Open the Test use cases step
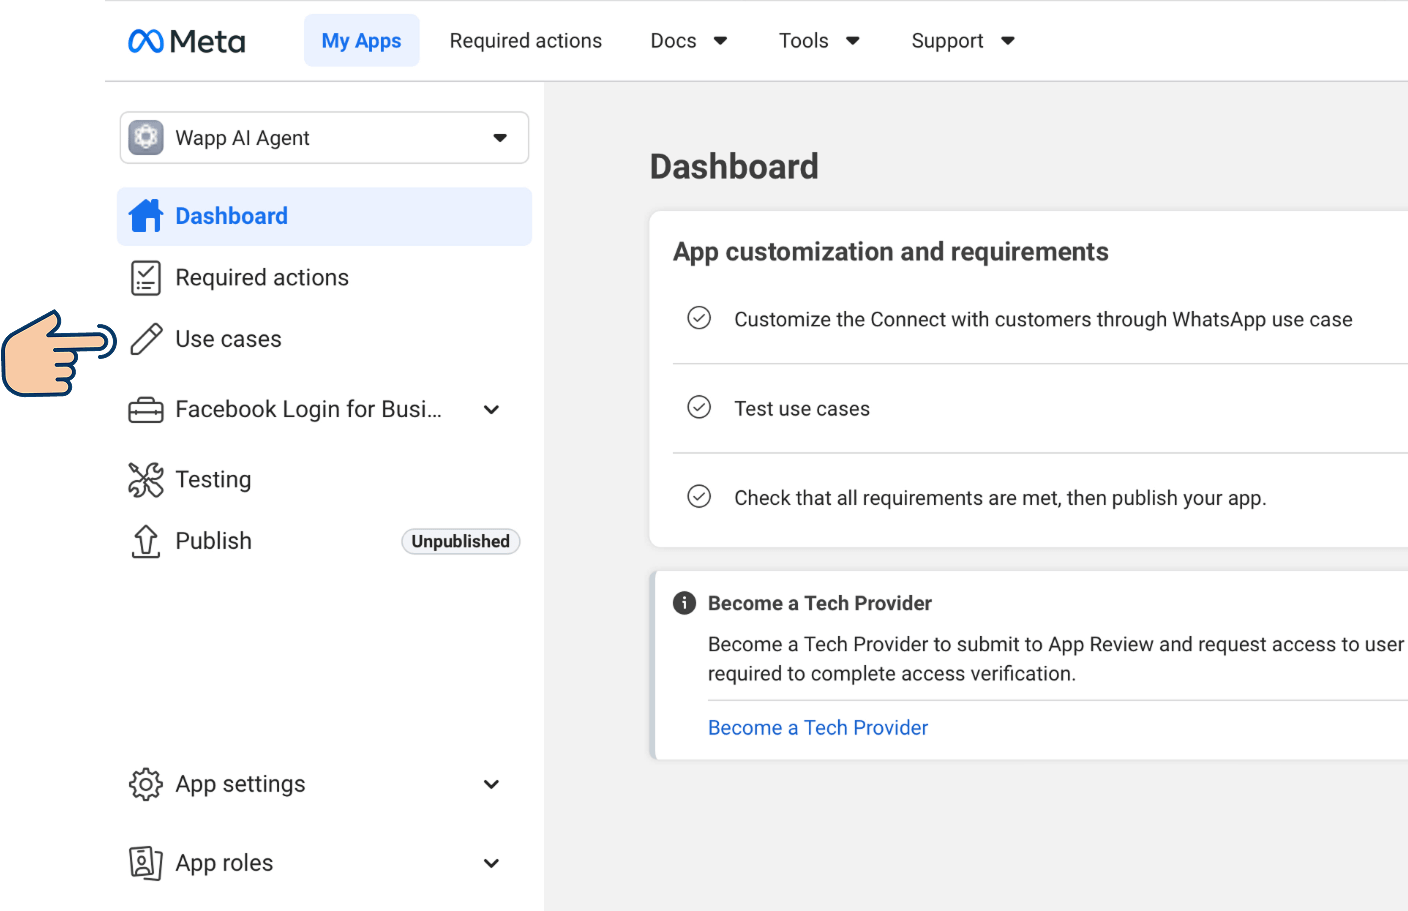Image resolution: width=1408 pixels, height=911 pixels. coord(802,409)
